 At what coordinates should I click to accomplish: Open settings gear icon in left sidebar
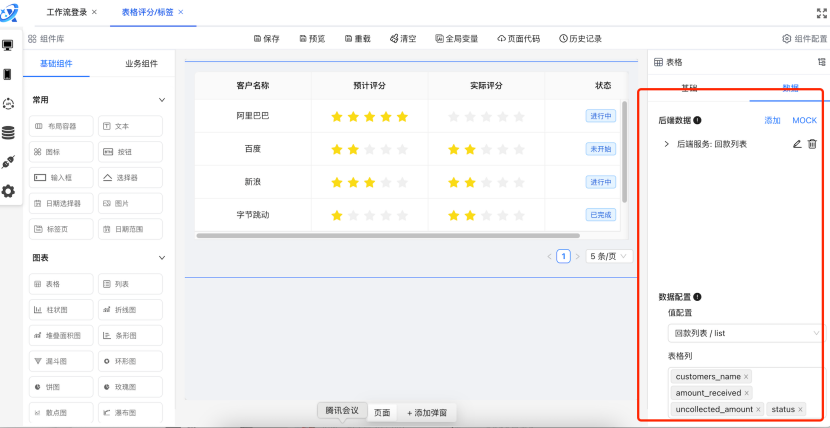click(x=8, y=191)
